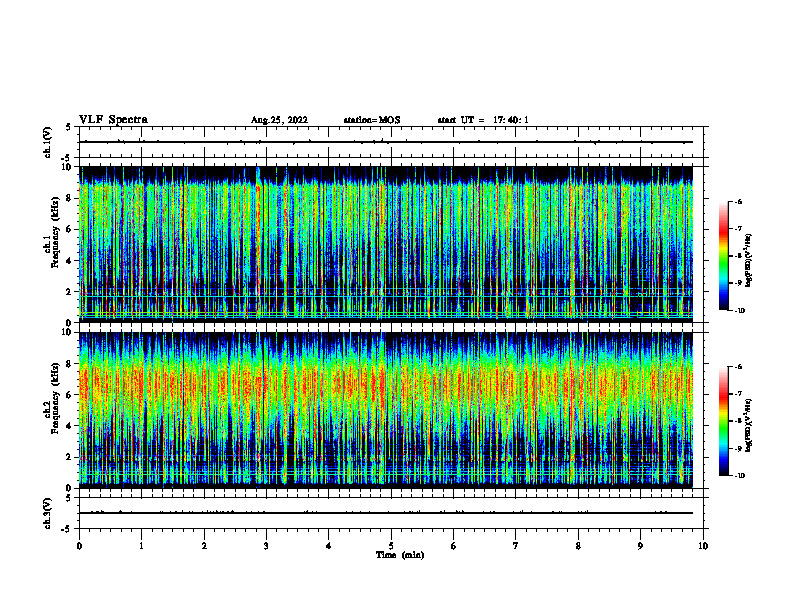Screen dimensions: 792x612
Task: Click time axis tick label '1'
Action: [x=142, y=546]
